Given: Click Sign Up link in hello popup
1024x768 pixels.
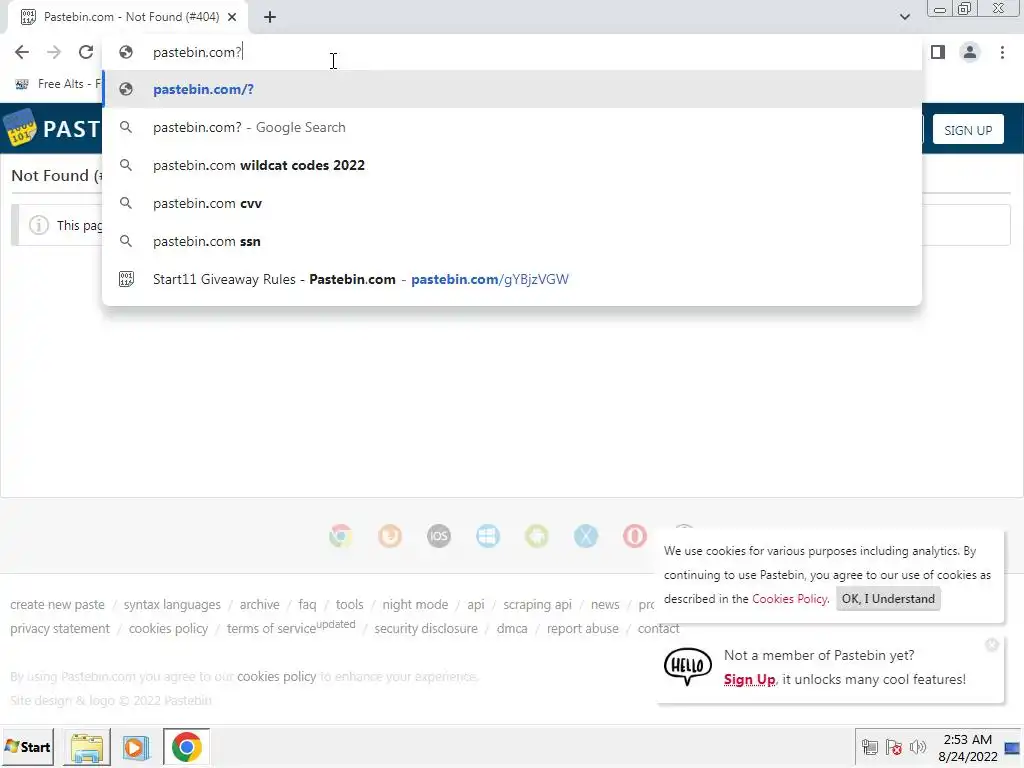Looking at the screenshot, I should 750,679.
